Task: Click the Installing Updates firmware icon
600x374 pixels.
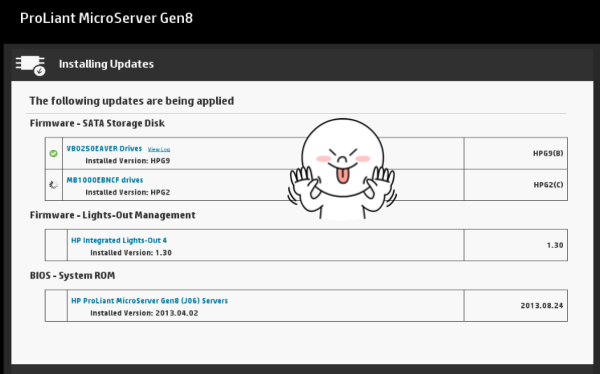Action: coord(31,65)
